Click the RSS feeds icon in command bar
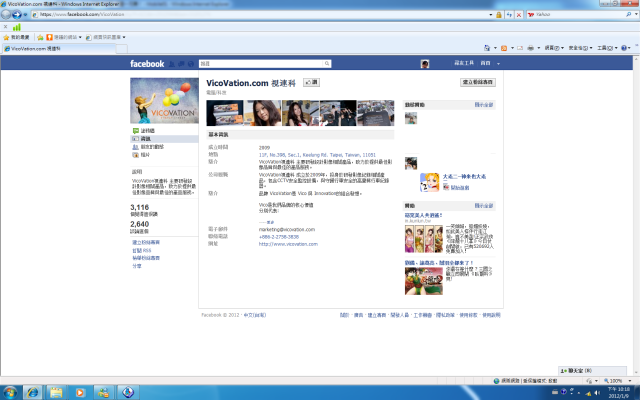Image resolution: width=640 pixels, height=400 pixels. pyautogui.click(x=504, y=48)
